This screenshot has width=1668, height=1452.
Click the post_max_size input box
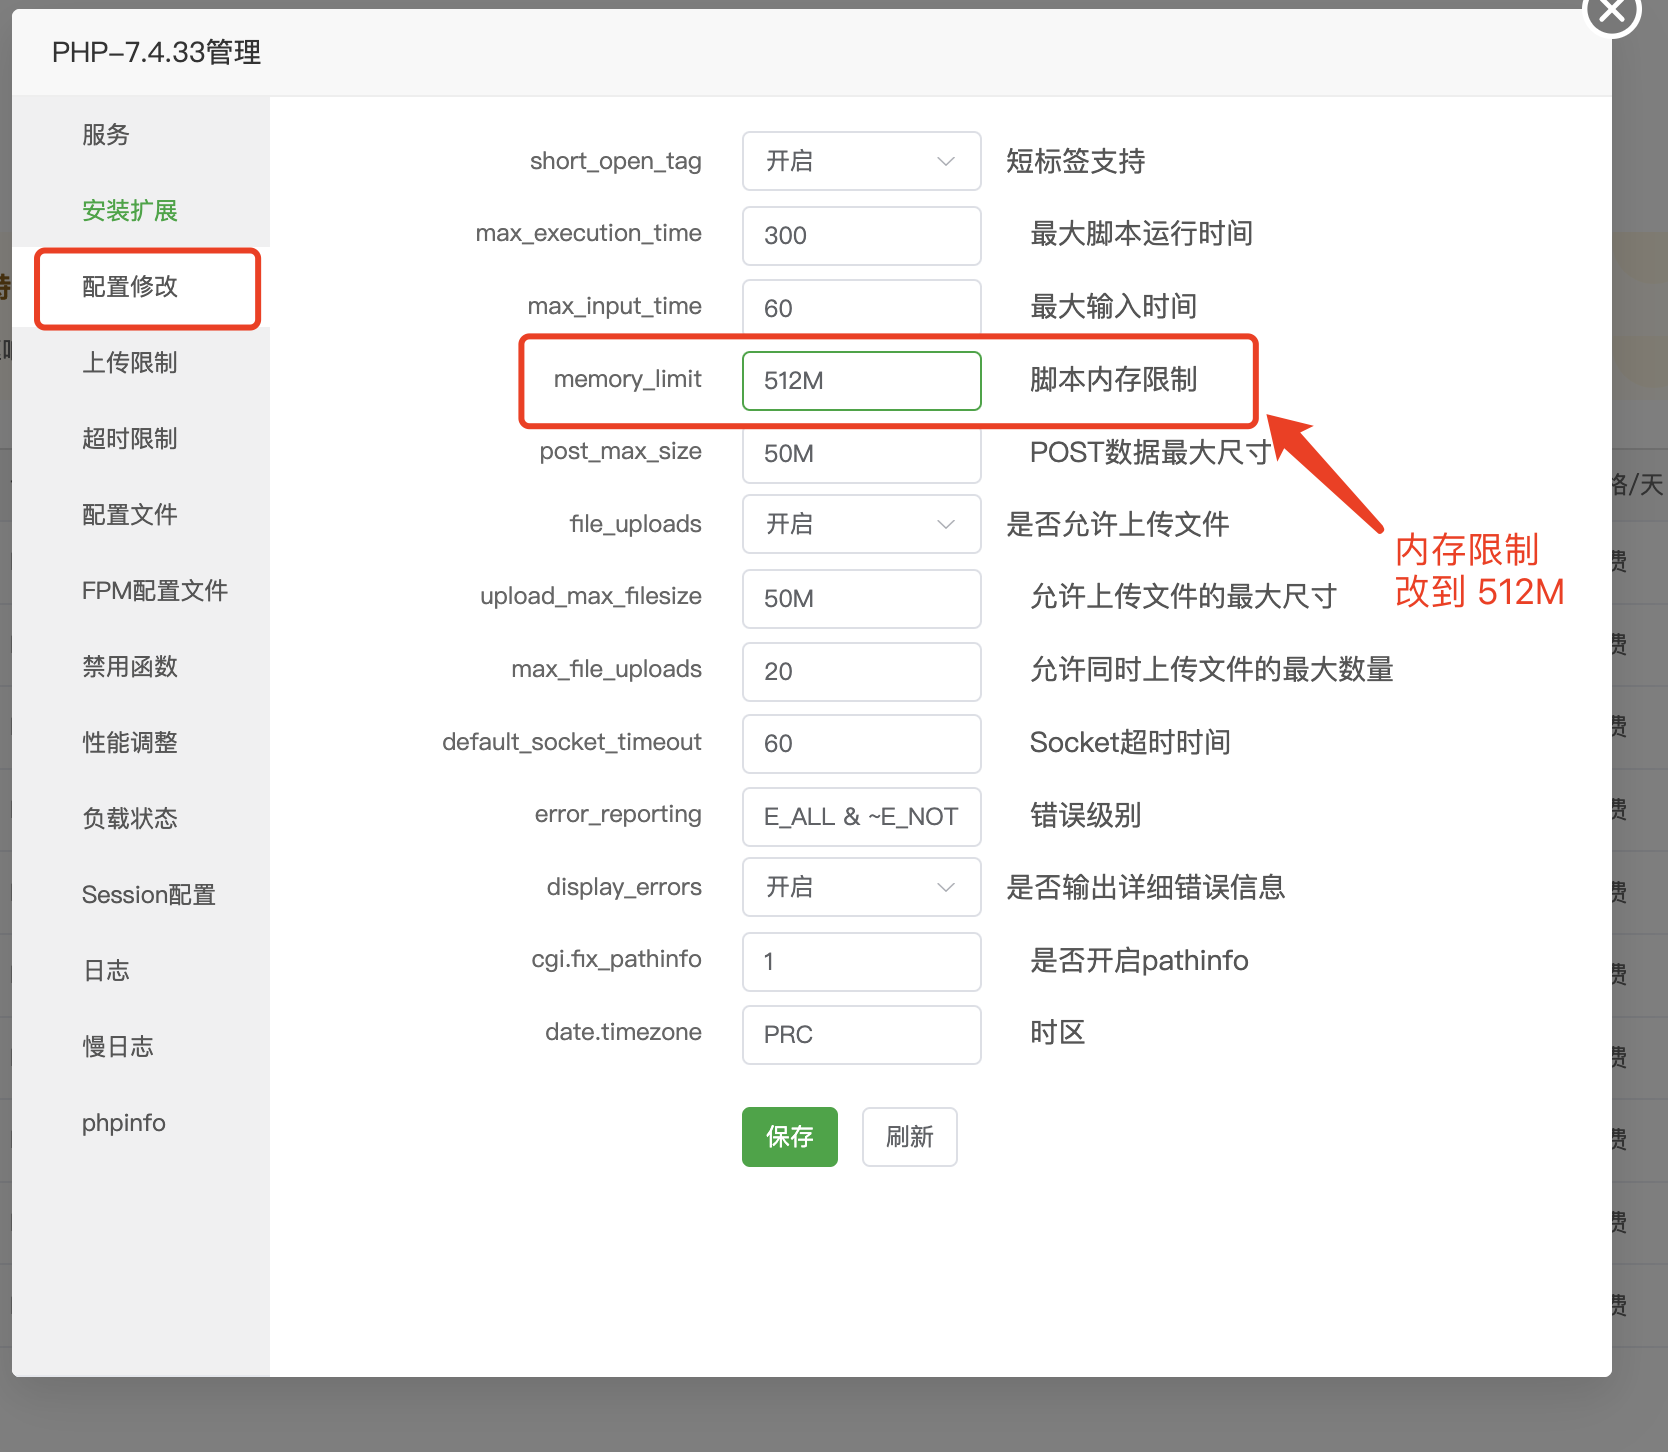point(861,454)
